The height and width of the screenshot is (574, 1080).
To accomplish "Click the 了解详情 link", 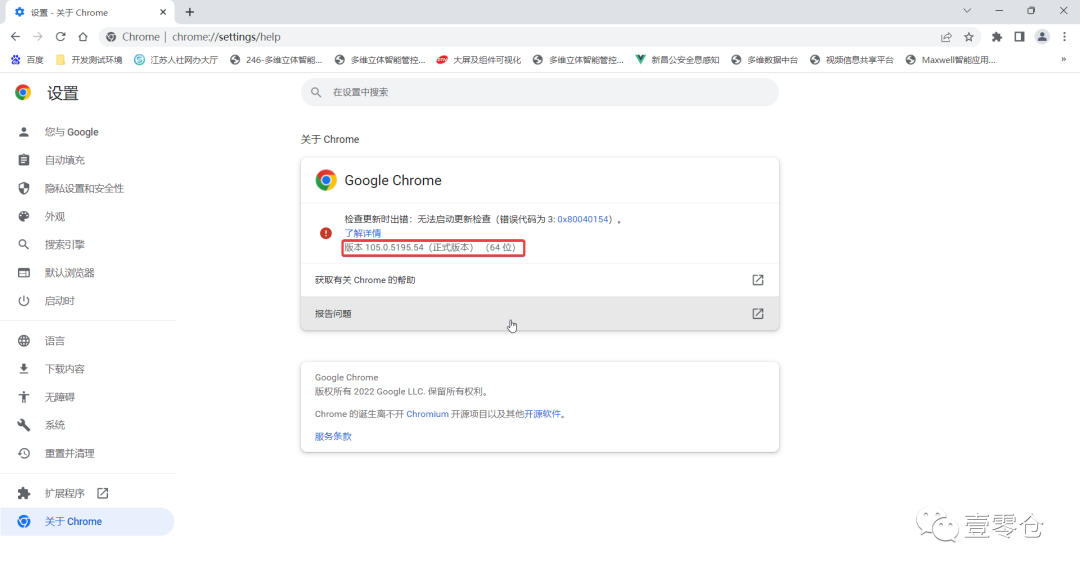I will coord(362,233).
